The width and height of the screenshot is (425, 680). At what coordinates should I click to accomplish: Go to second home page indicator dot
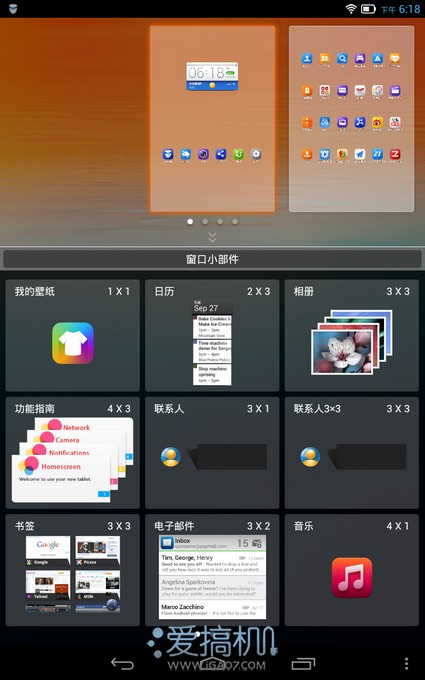(205, 222)
